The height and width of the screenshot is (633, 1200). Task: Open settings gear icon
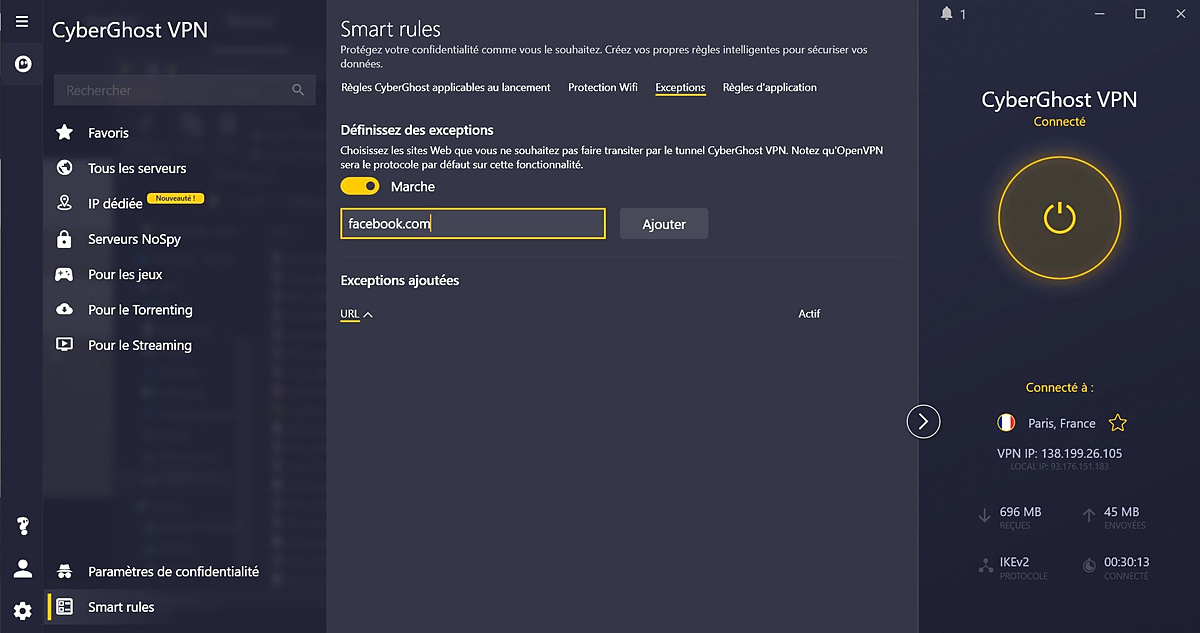click(x=22, y=611)
